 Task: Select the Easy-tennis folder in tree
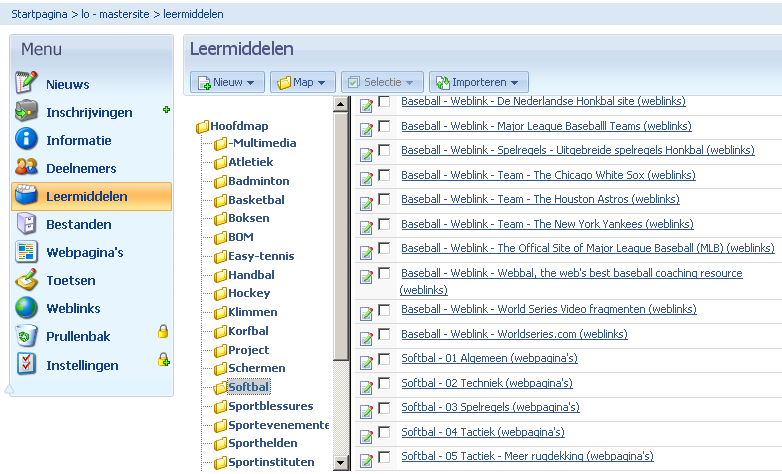(x=261, y=256)
